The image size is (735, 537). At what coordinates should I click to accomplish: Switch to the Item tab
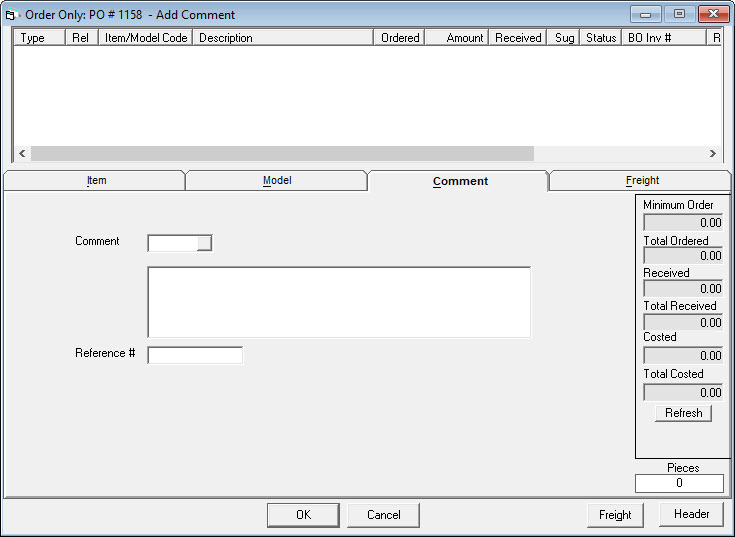pos(94,180)
